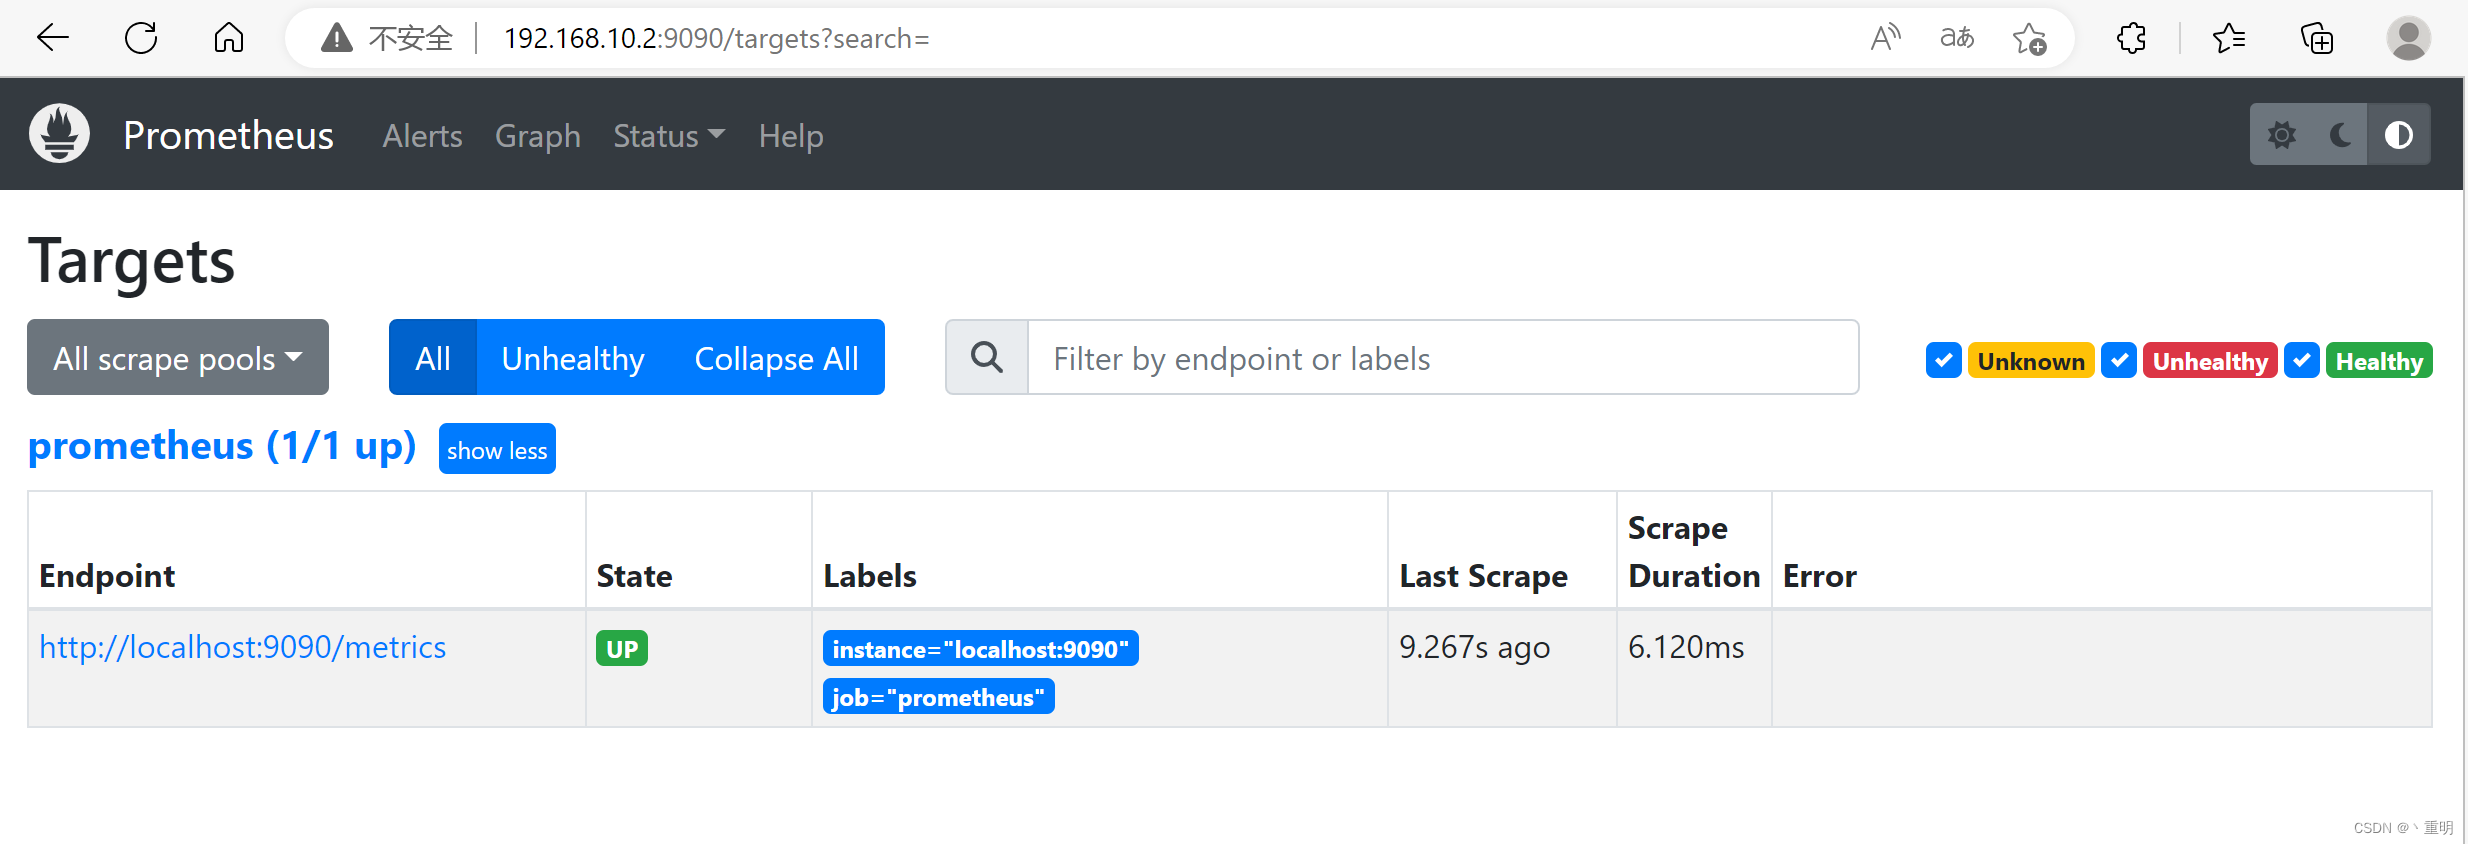Add this page to favorites star icon
This screenshot has height=844, width=2468.
tap(2029, 38)
